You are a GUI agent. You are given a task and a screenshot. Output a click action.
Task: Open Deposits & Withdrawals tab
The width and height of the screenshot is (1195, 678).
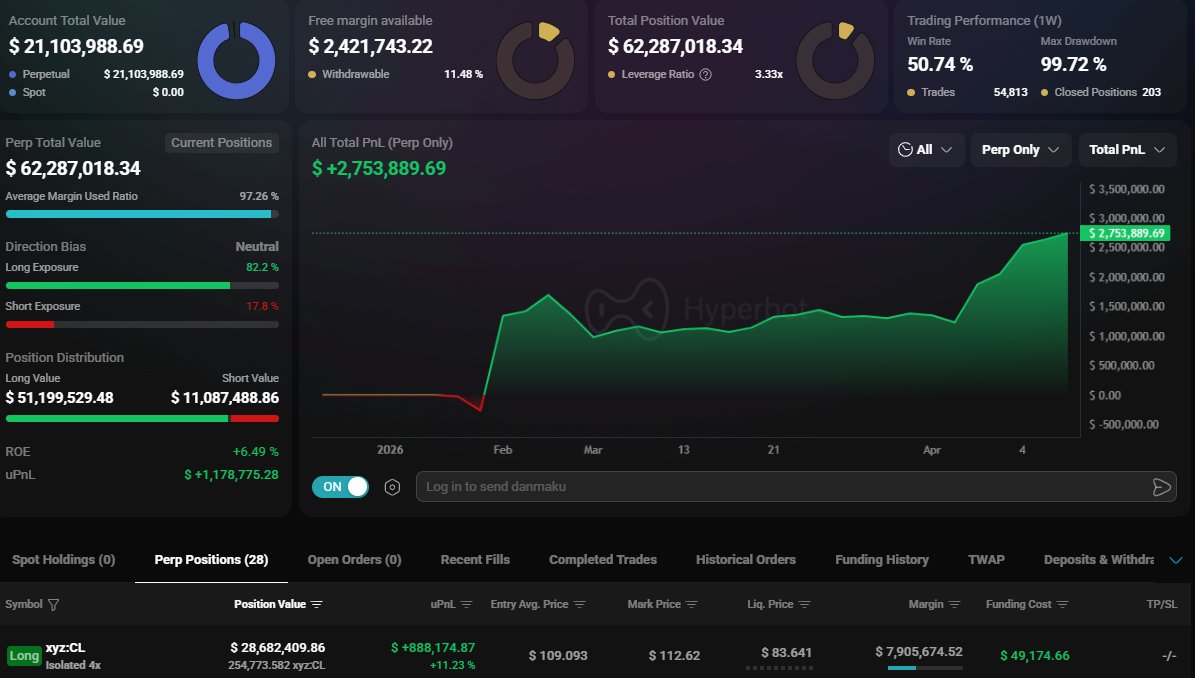(x=1099, y=560)
